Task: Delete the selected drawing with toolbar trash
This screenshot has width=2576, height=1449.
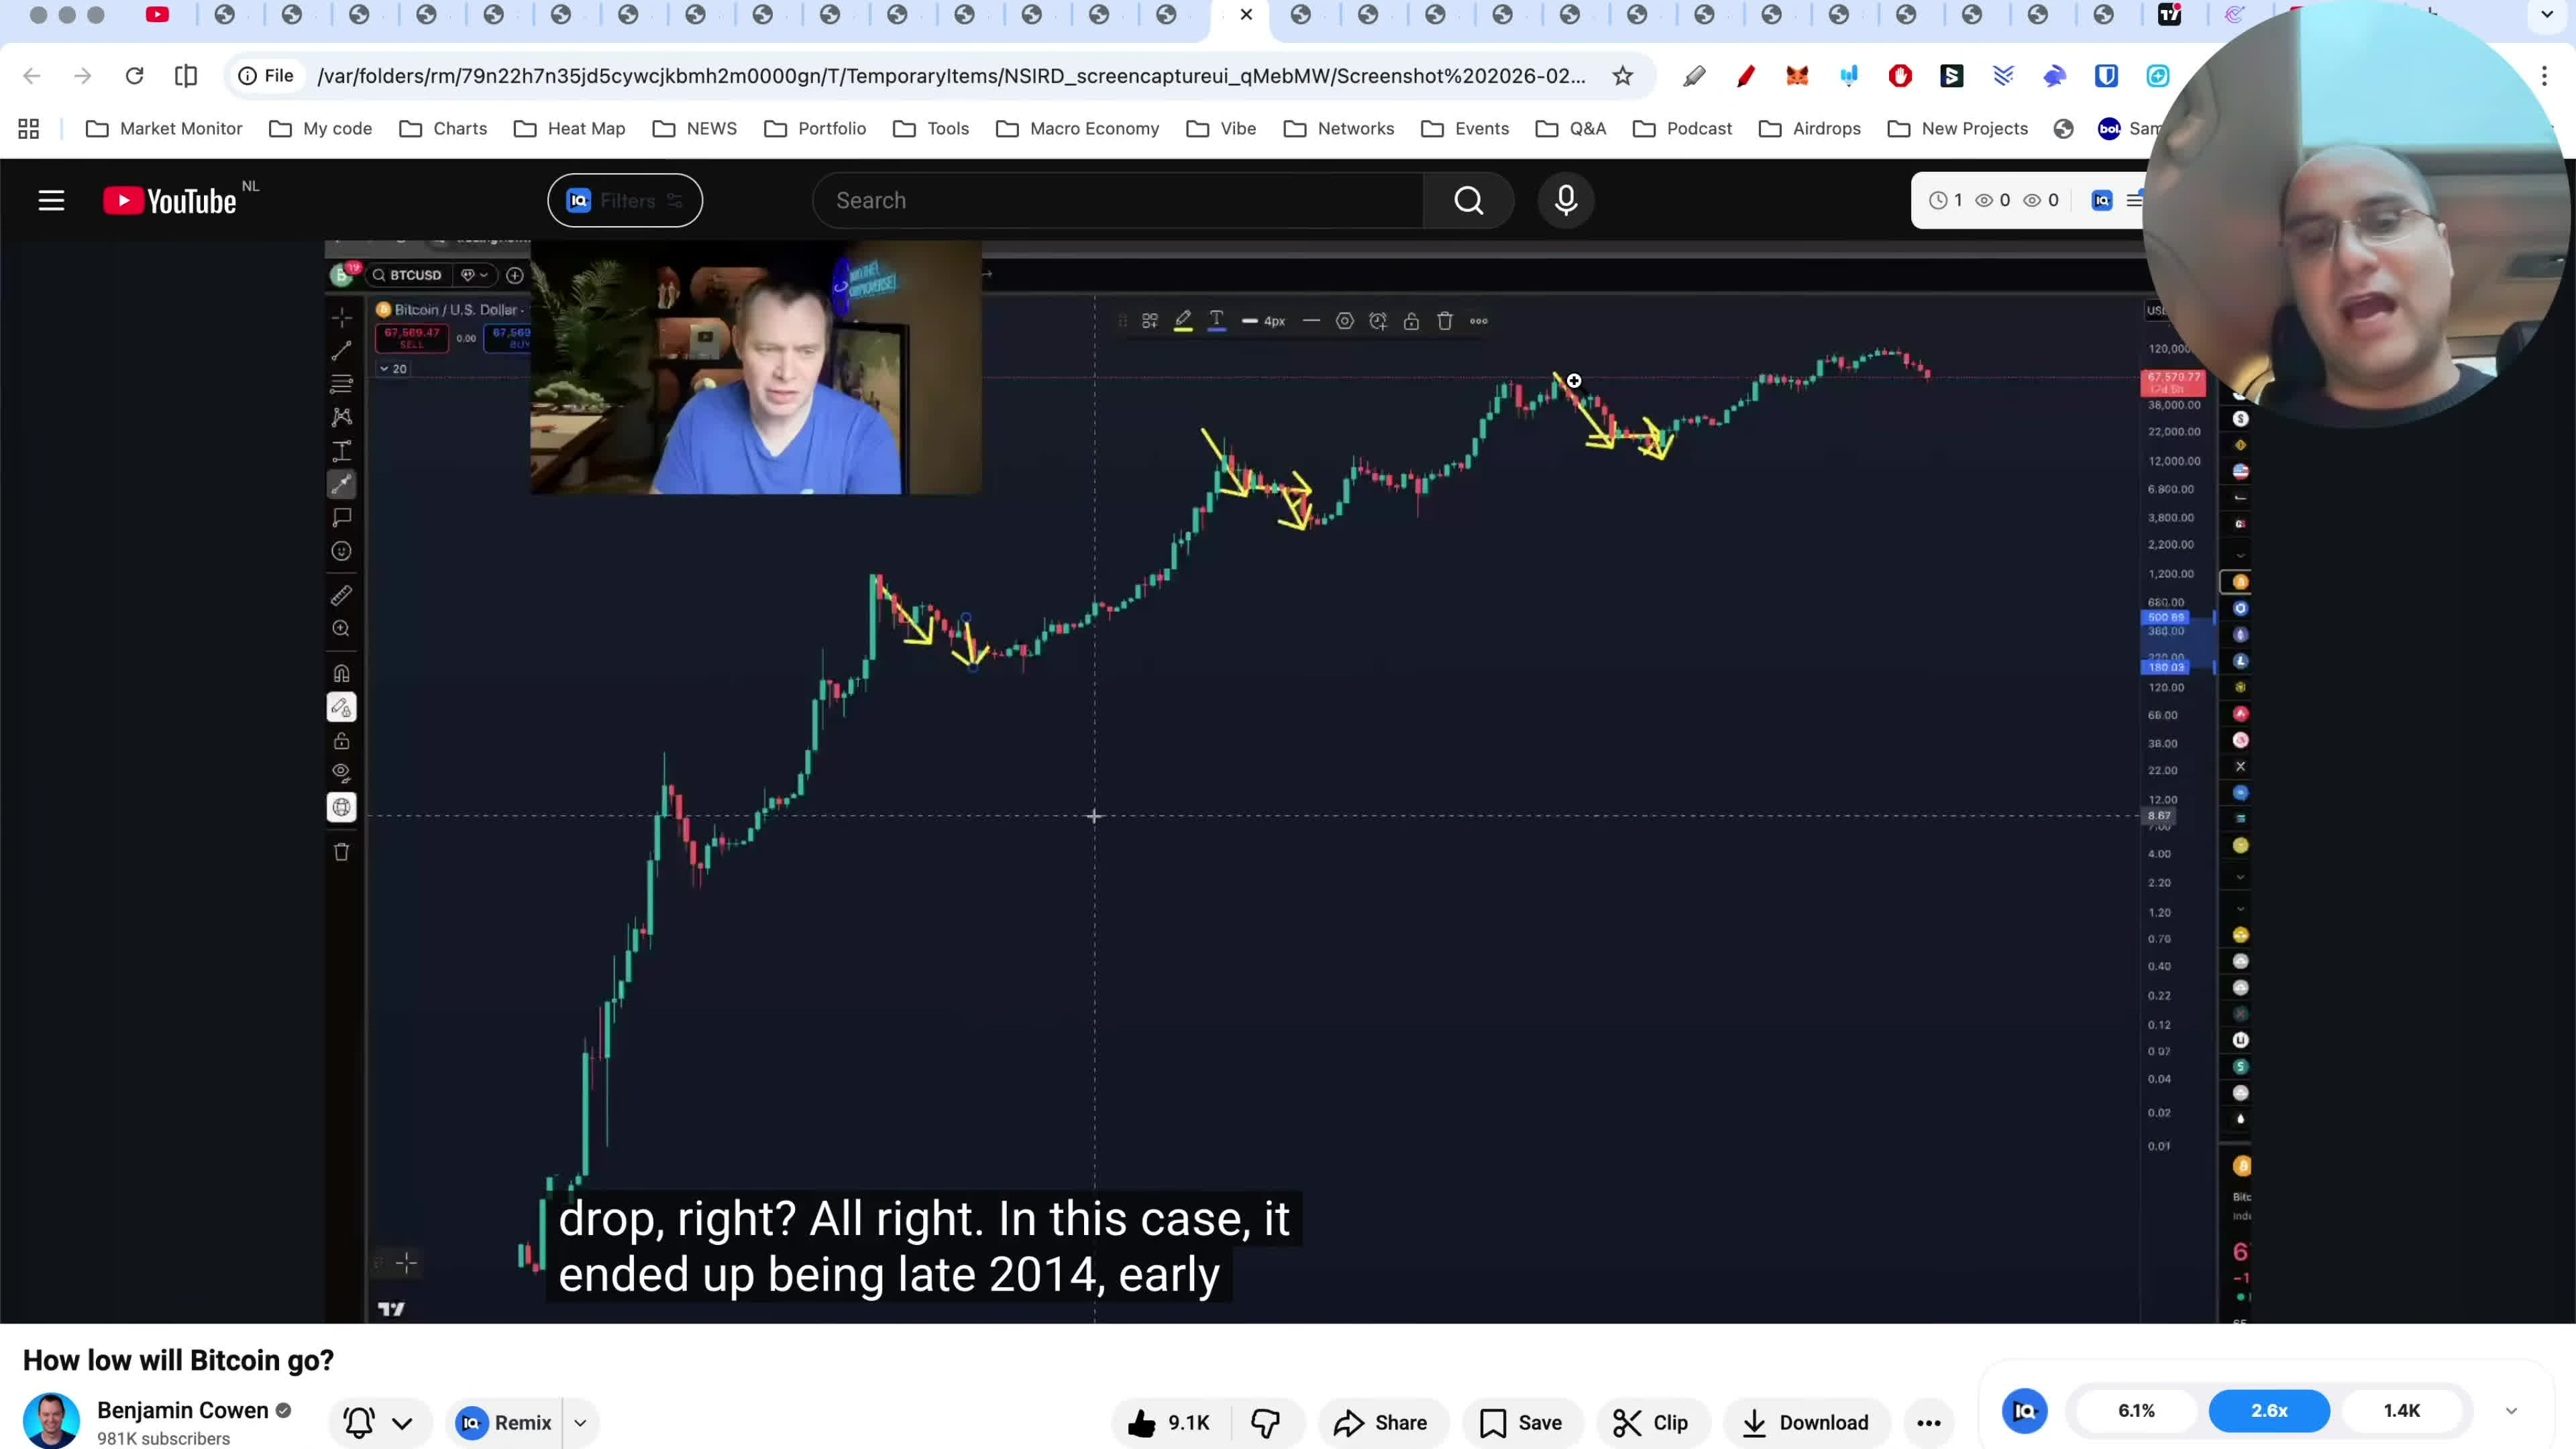Action: click(x=1445, y=321)
